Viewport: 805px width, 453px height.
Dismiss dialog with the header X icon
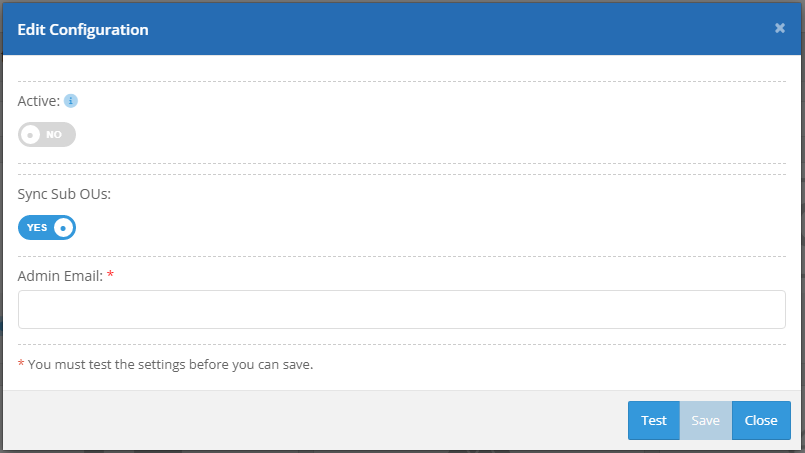[x=780, y=28]
